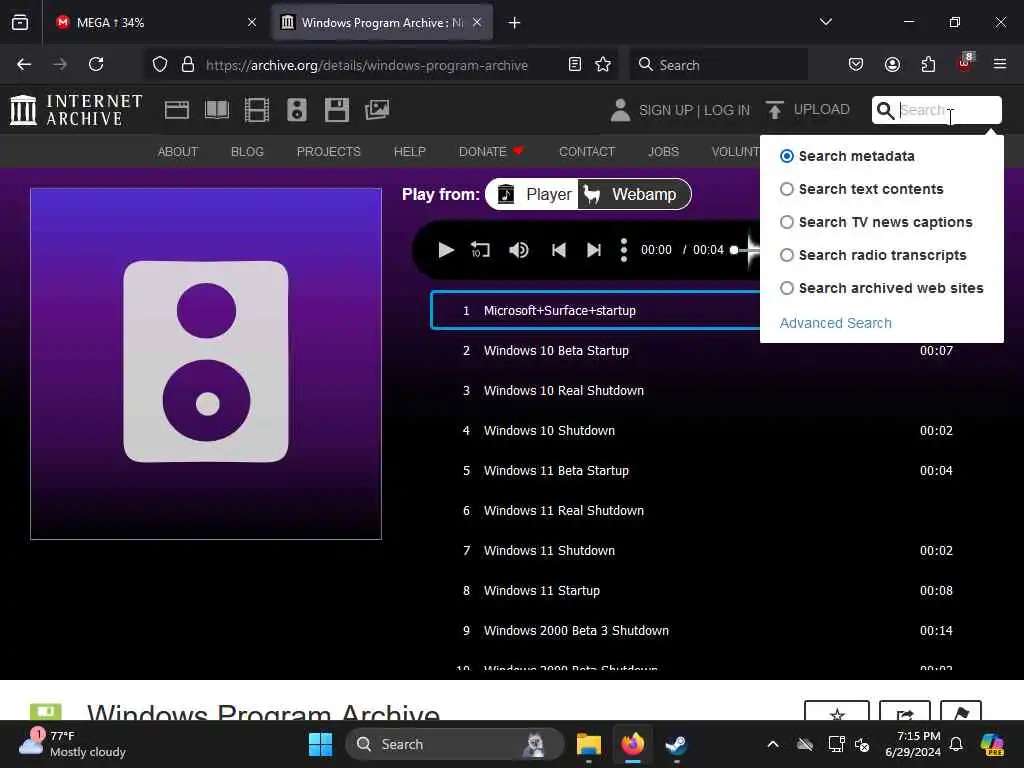Select Search archived web sites option
The height and width of the screenshot is (768, 1024).
click(x=787, y=288)
